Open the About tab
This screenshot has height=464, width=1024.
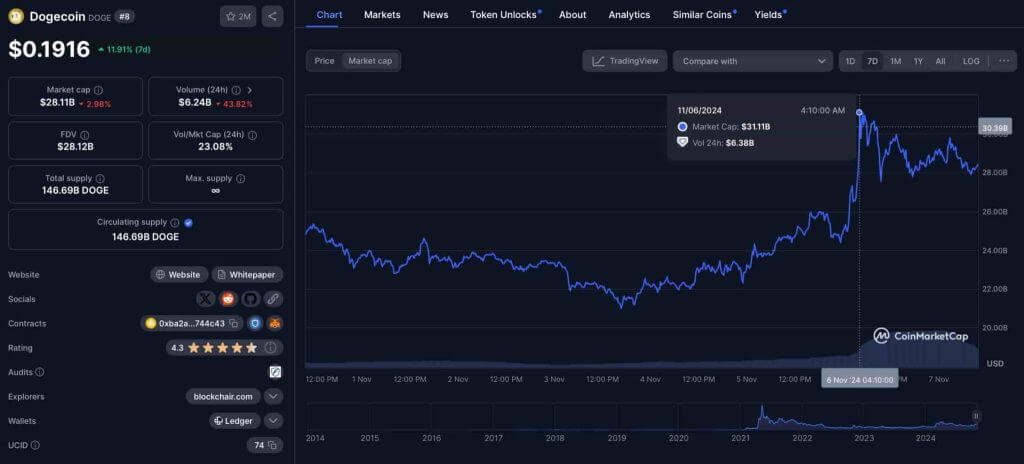(573, 14)
